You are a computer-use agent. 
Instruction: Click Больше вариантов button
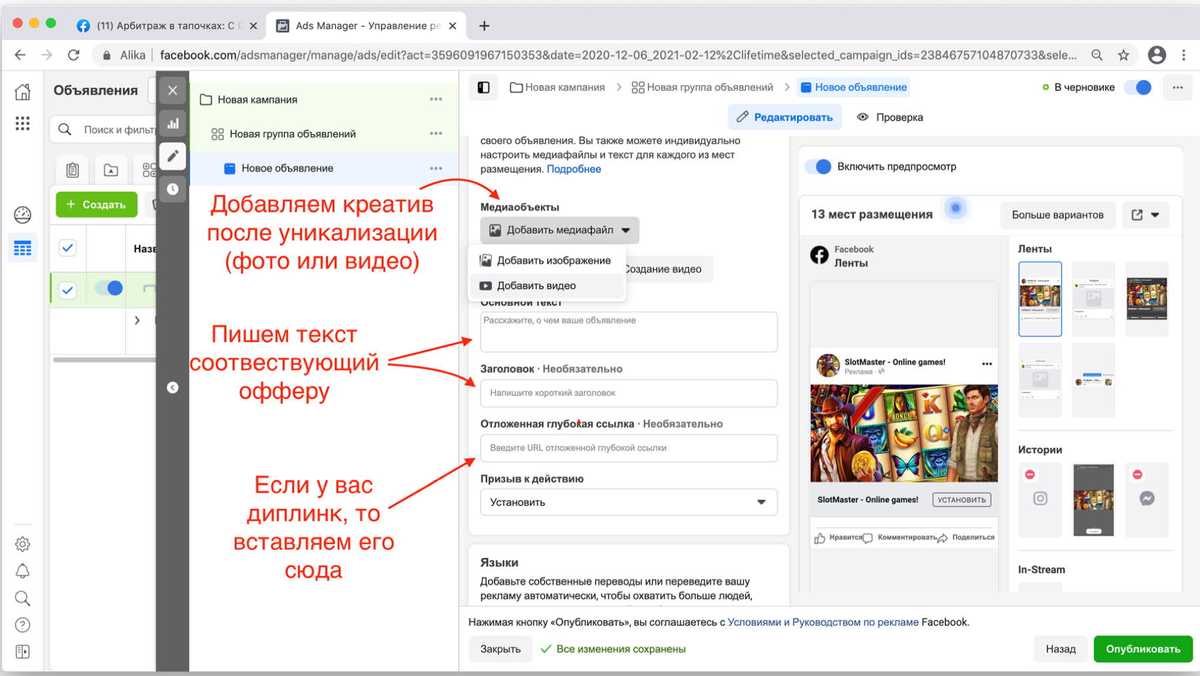pyautogui.click(x=1057, y=214)
